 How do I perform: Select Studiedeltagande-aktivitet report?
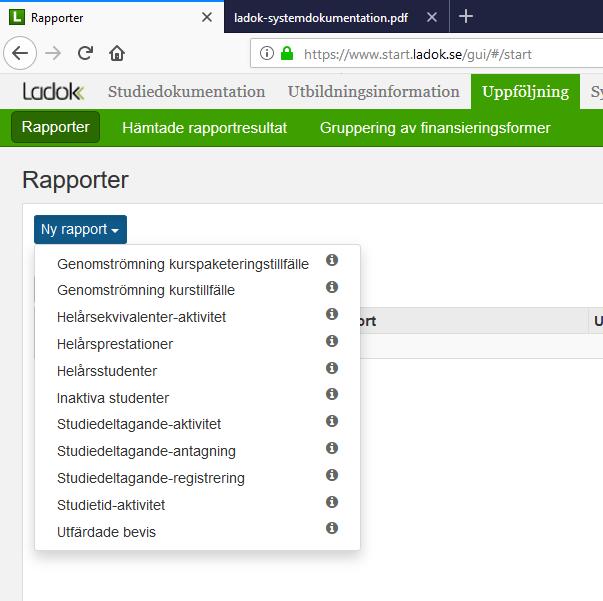click(x=139, y=424)
